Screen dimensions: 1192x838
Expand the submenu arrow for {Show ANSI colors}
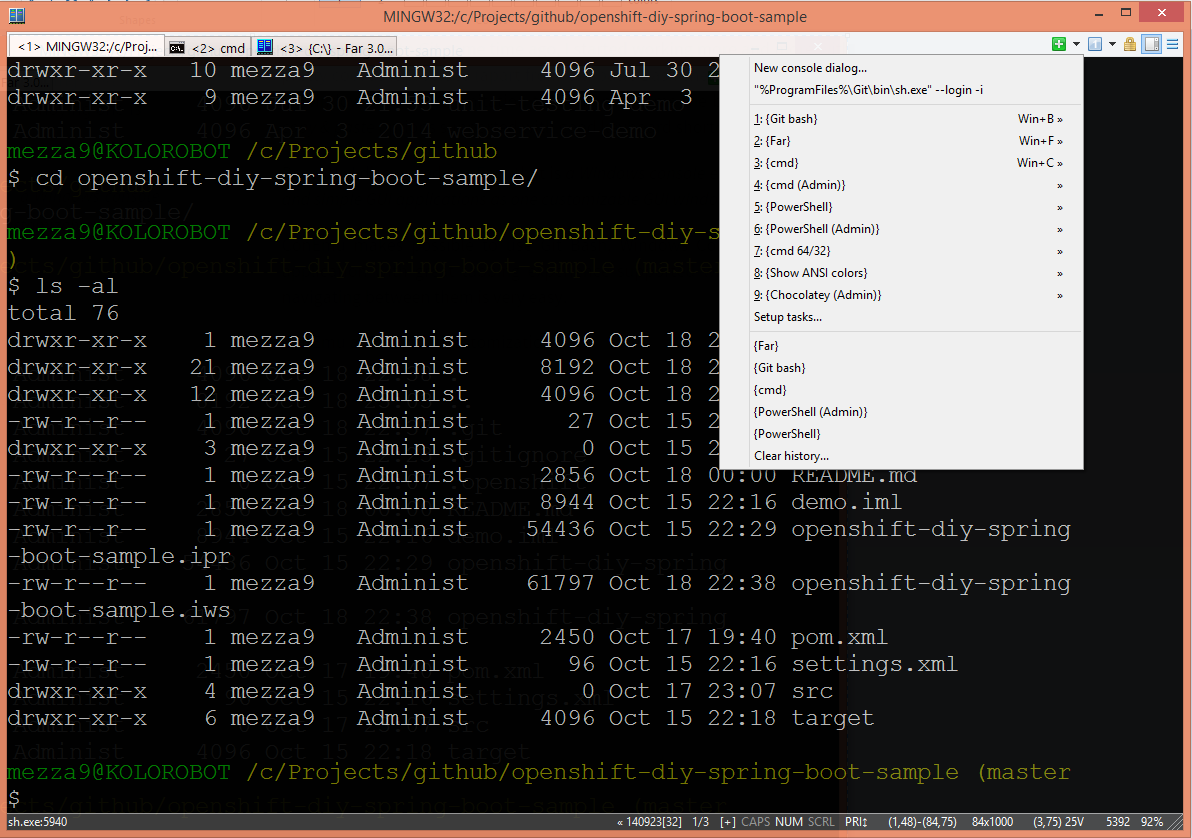1060,274
